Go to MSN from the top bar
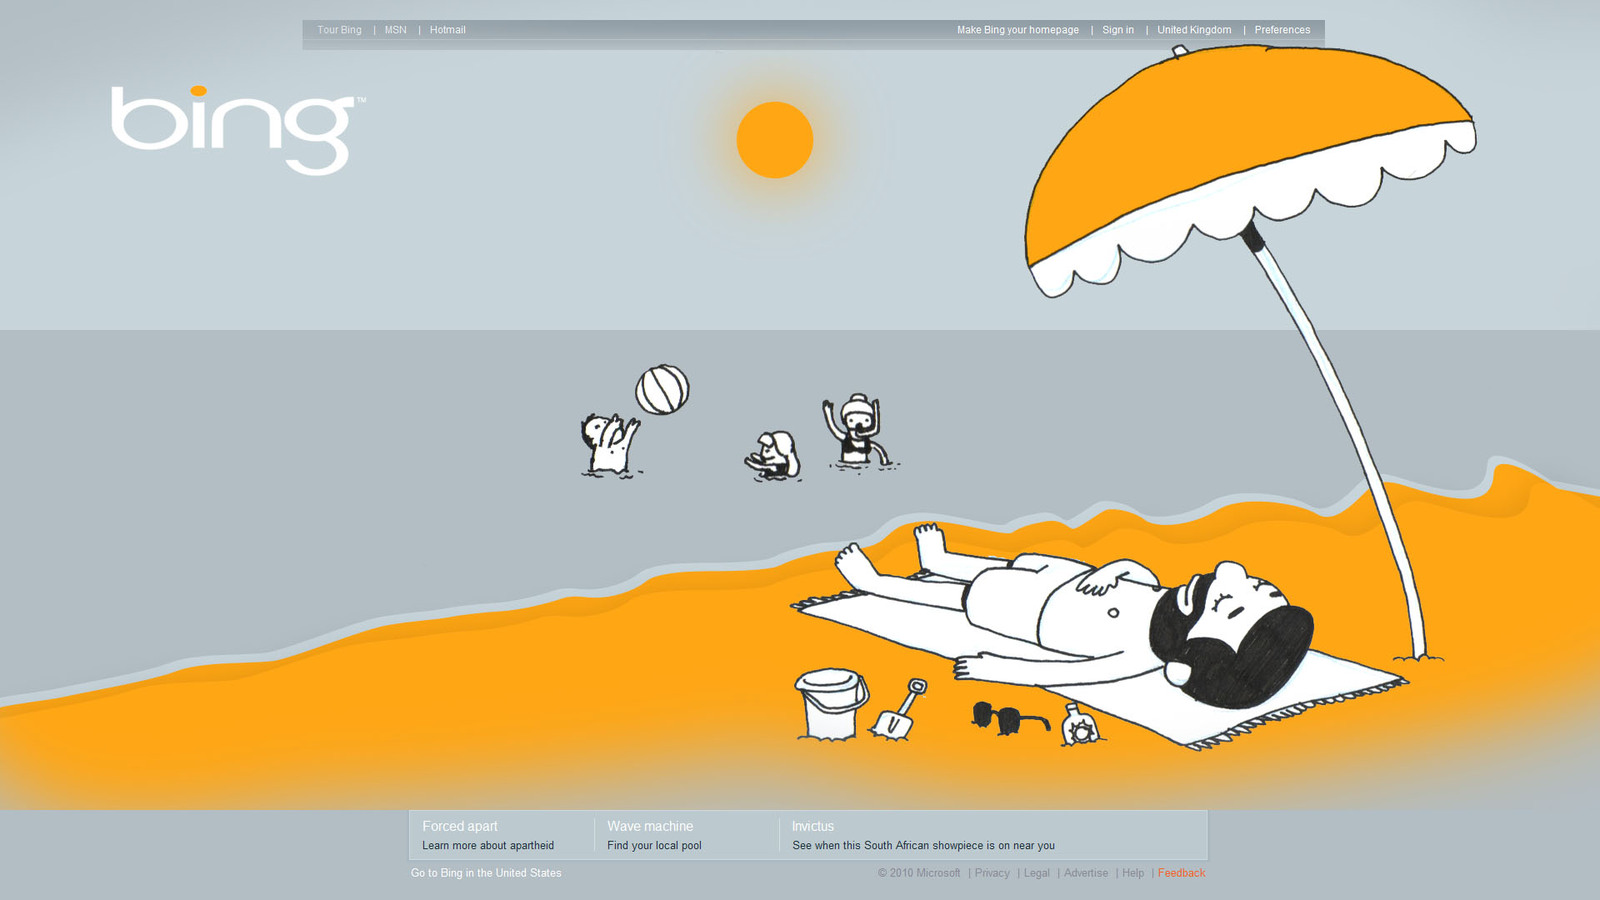 click(x=396, y=30)
